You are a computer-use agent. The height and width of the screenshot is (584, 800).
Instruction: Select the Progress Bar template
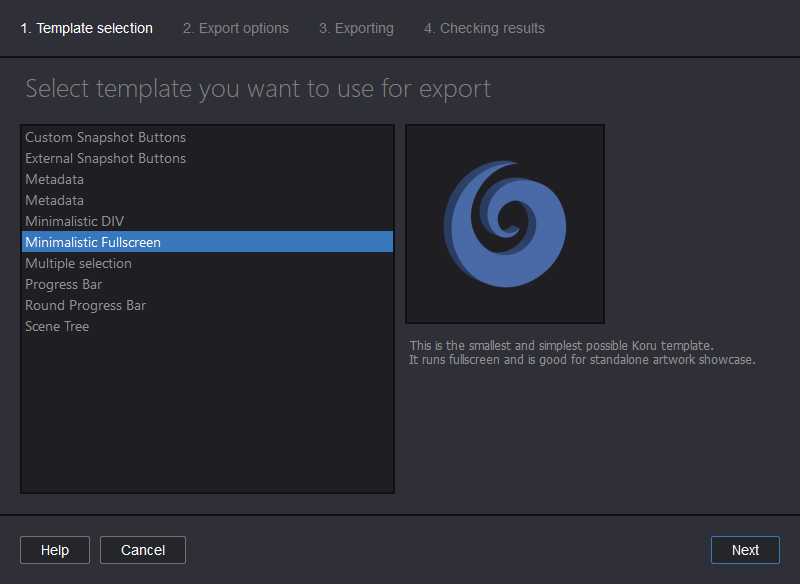coord(63,284)
